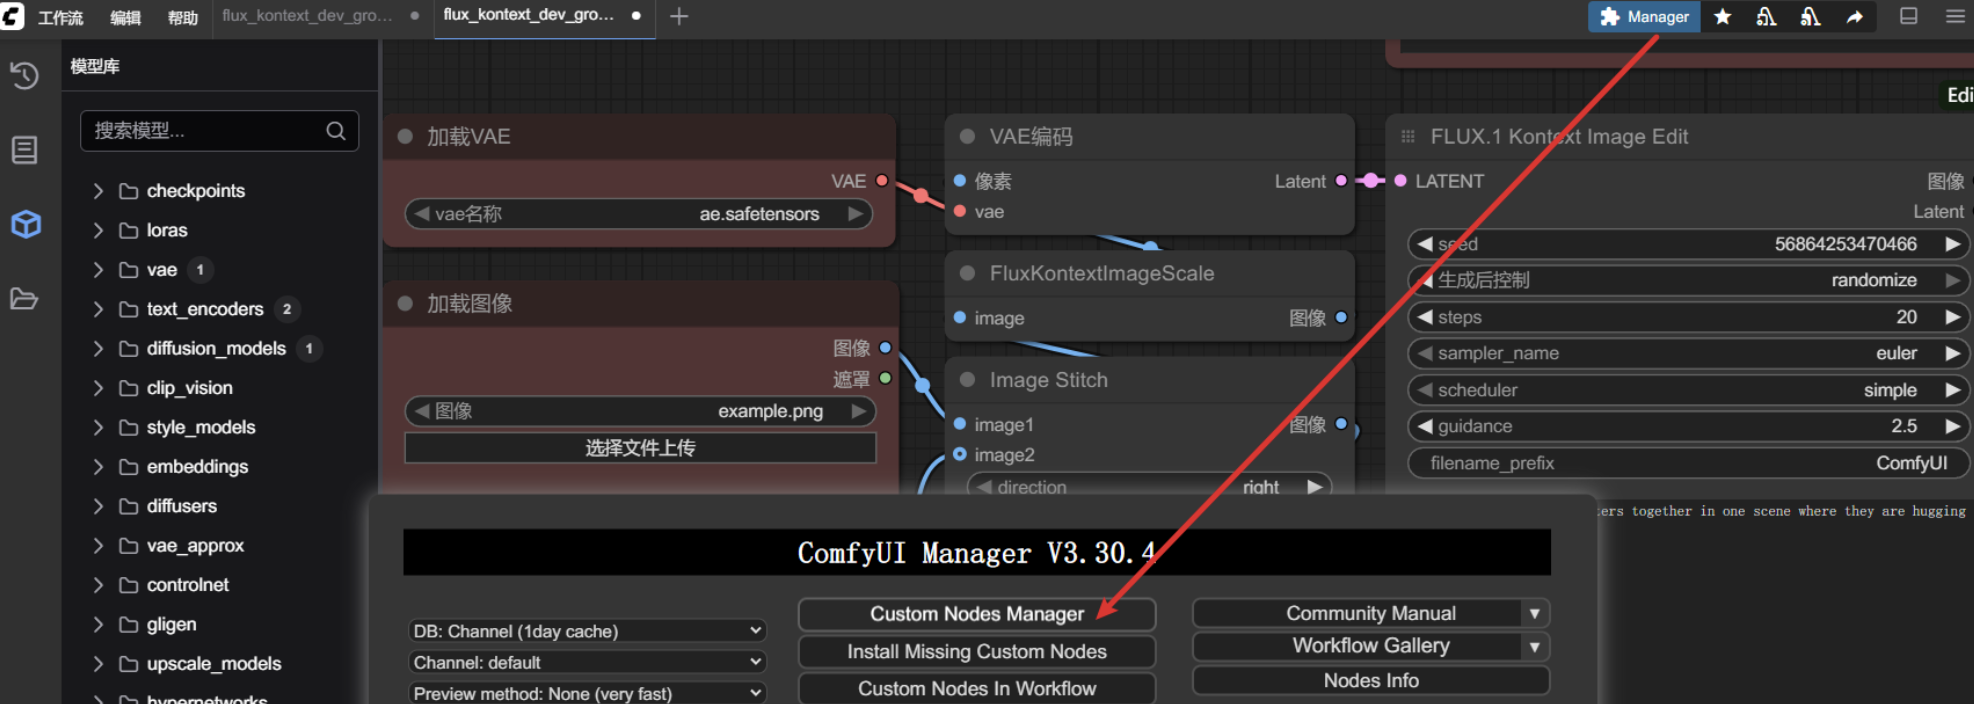The width and height of the screenshot is (1974, 704).
Task: Select the upscale_models folder row
Action: 220,664
